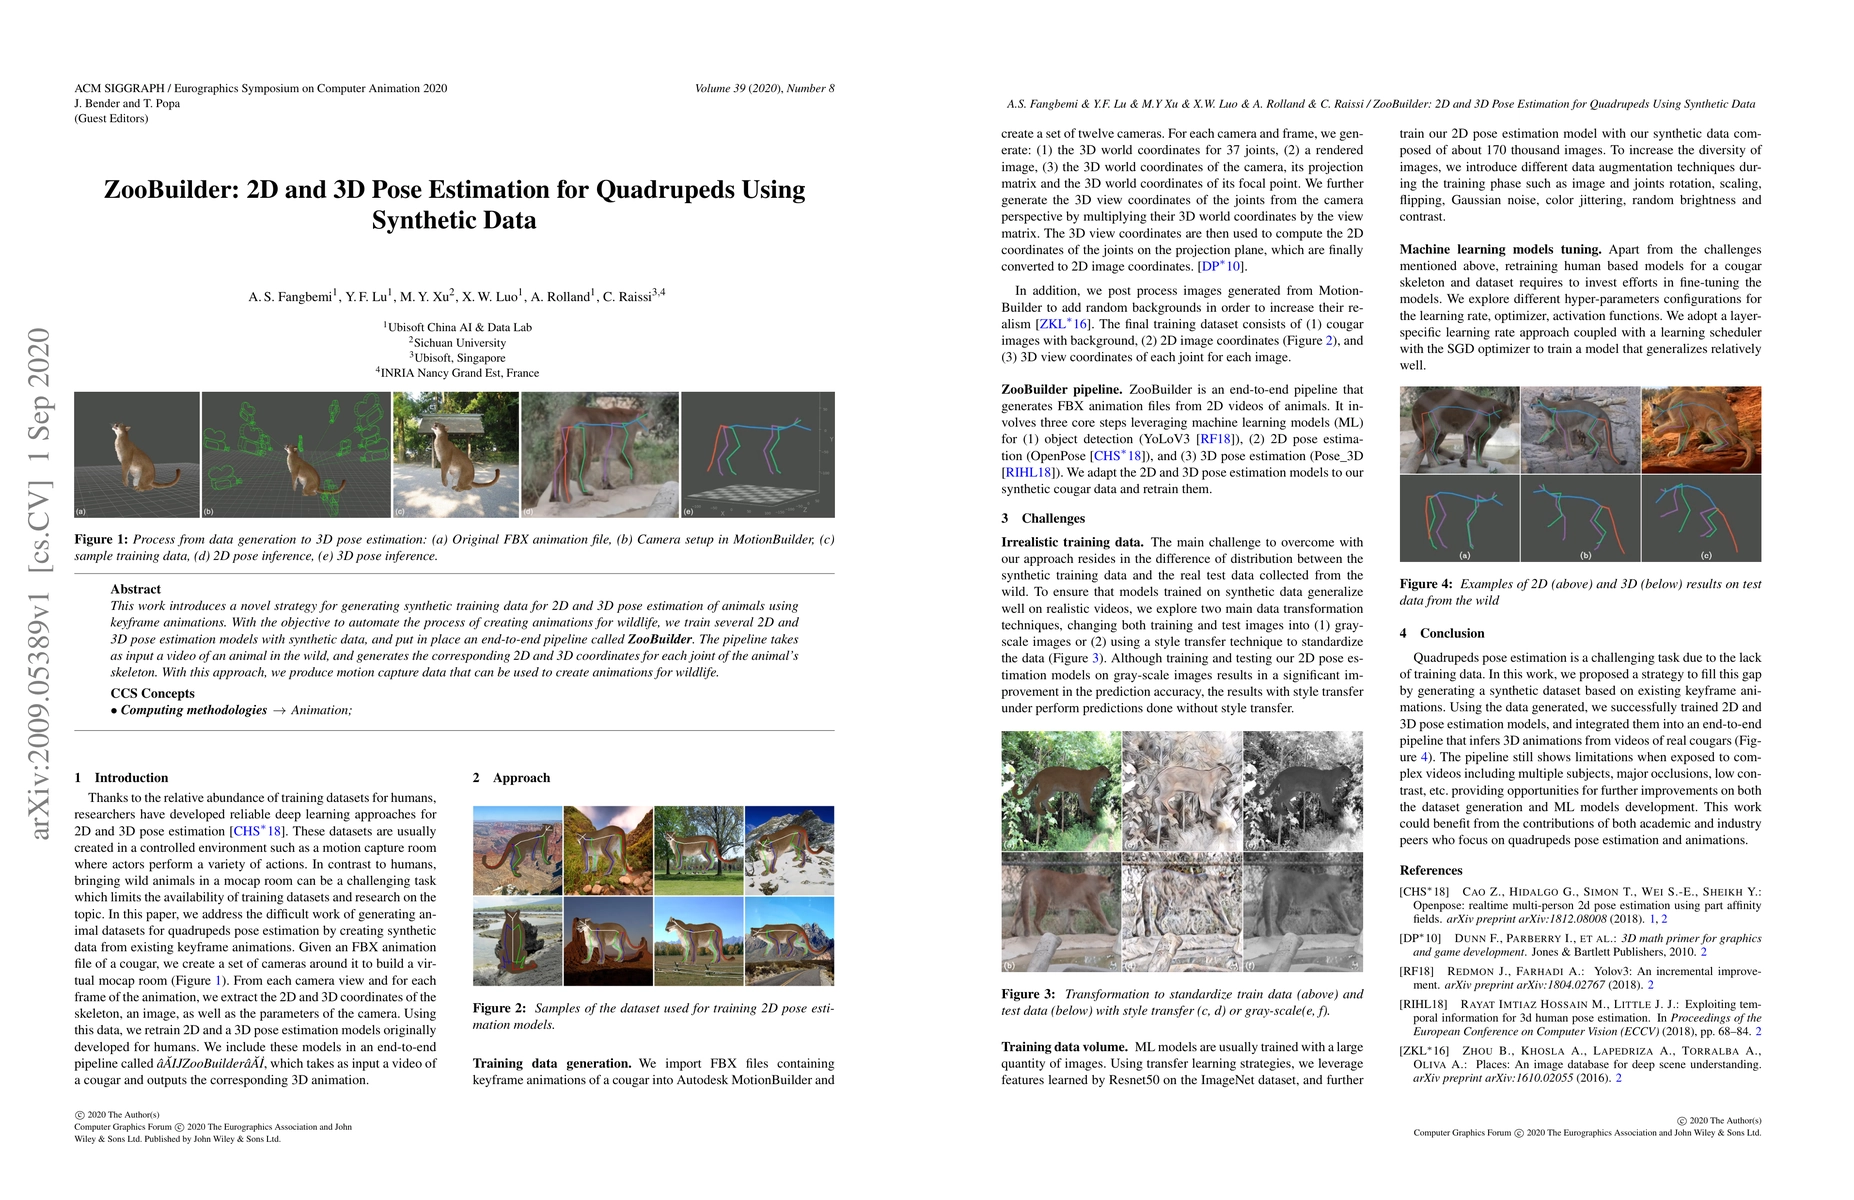Viewport: 1854px width, 1200px height.
Task: Open the [CHS*18] citation after OpenPose
Action: (x=1117, y=456)
